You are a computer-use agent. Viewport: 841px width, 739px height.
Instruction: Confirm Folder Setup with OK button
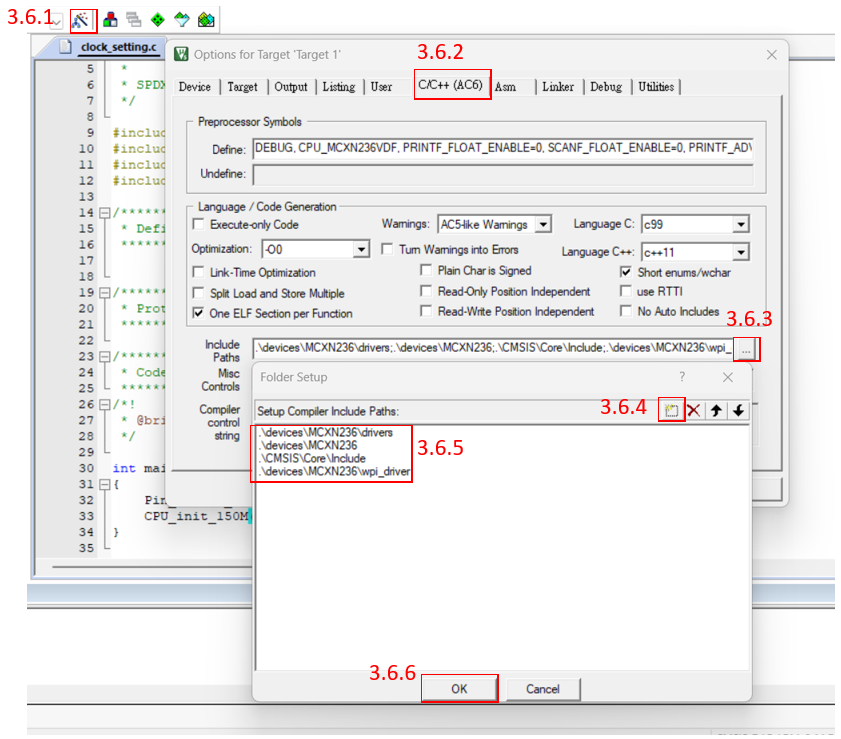pyautogui.click(x=459, y=689)
